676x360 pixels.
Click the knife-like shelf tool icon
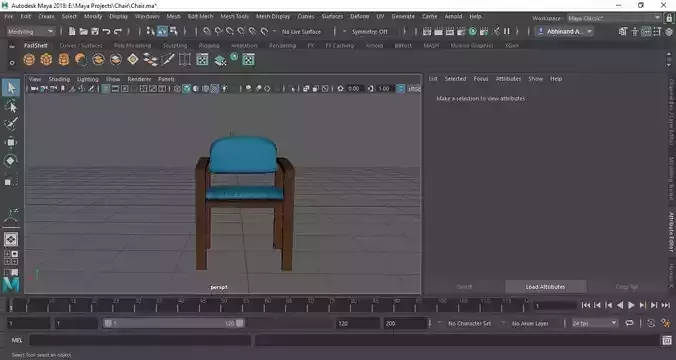(x=168, y=59)
